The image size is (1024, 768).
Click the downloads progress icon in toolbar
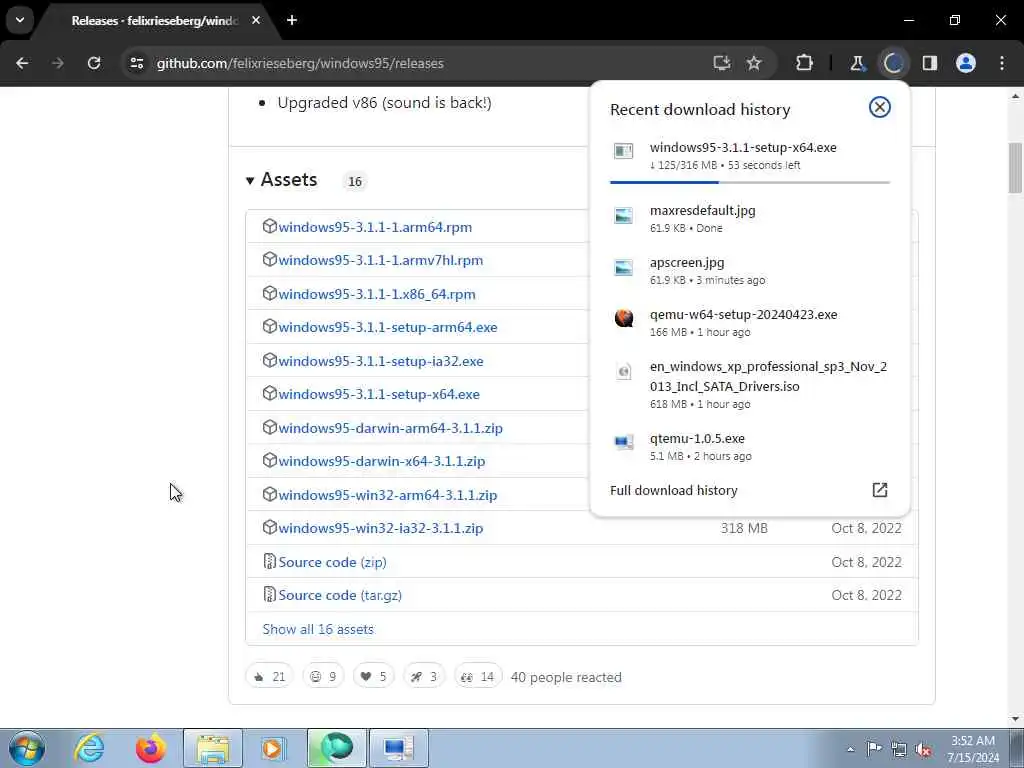coord(893,63)
